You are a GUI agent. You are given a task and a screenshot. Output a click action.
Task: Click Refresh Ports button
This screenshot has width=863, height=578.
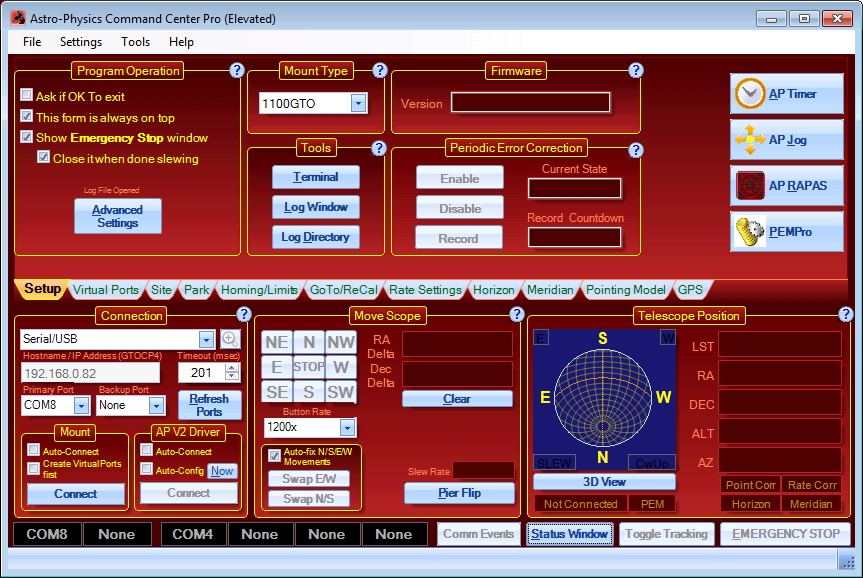pyautogui.click(x=209, y=405)
